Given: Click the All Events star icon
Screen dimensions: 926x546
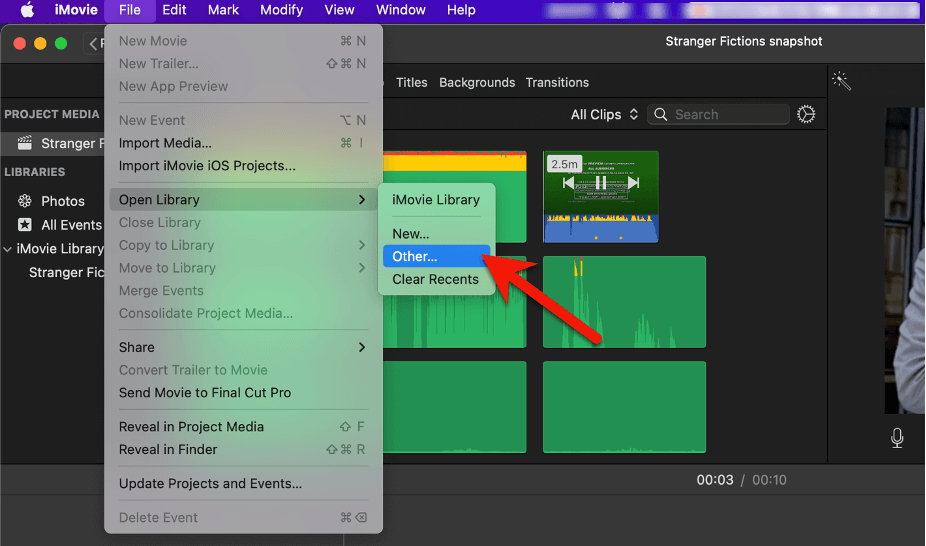Looking at the screenshot, I should coord(25,225).
